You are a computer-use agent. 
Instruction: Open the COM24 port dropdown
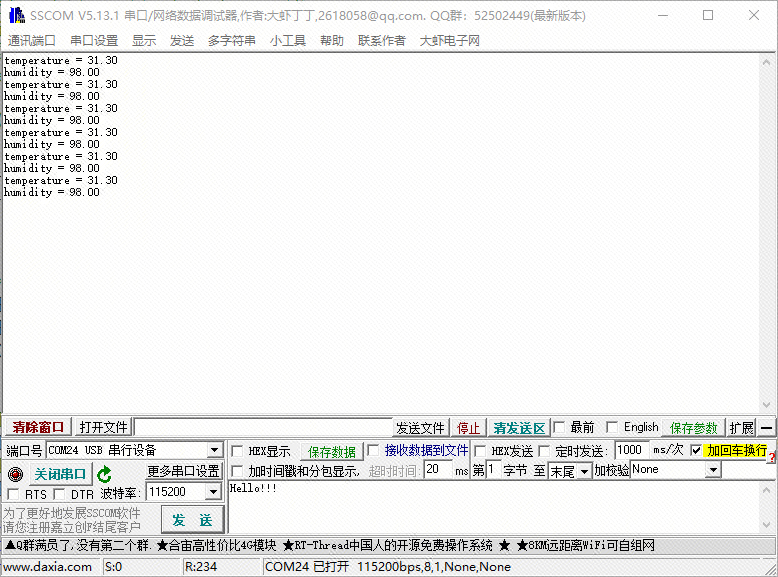tap(214, 450)
